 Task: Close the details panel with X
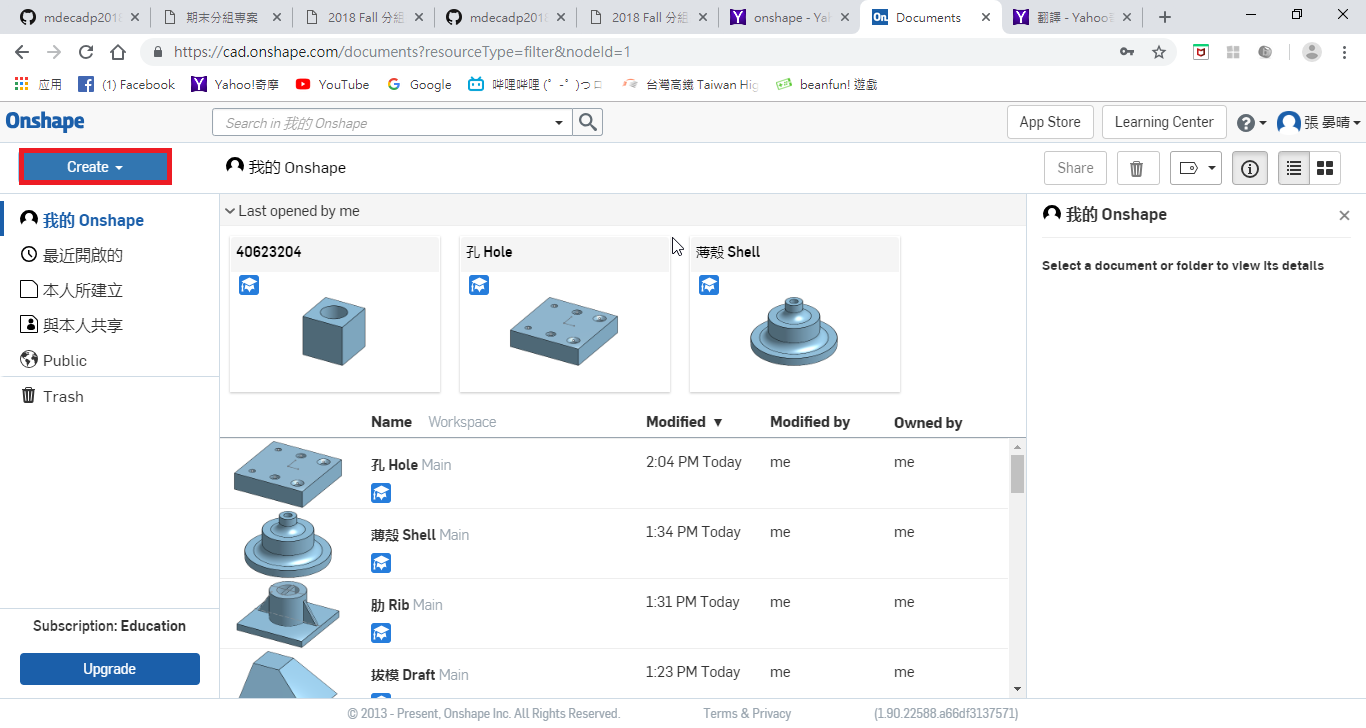pos(1344,215)
